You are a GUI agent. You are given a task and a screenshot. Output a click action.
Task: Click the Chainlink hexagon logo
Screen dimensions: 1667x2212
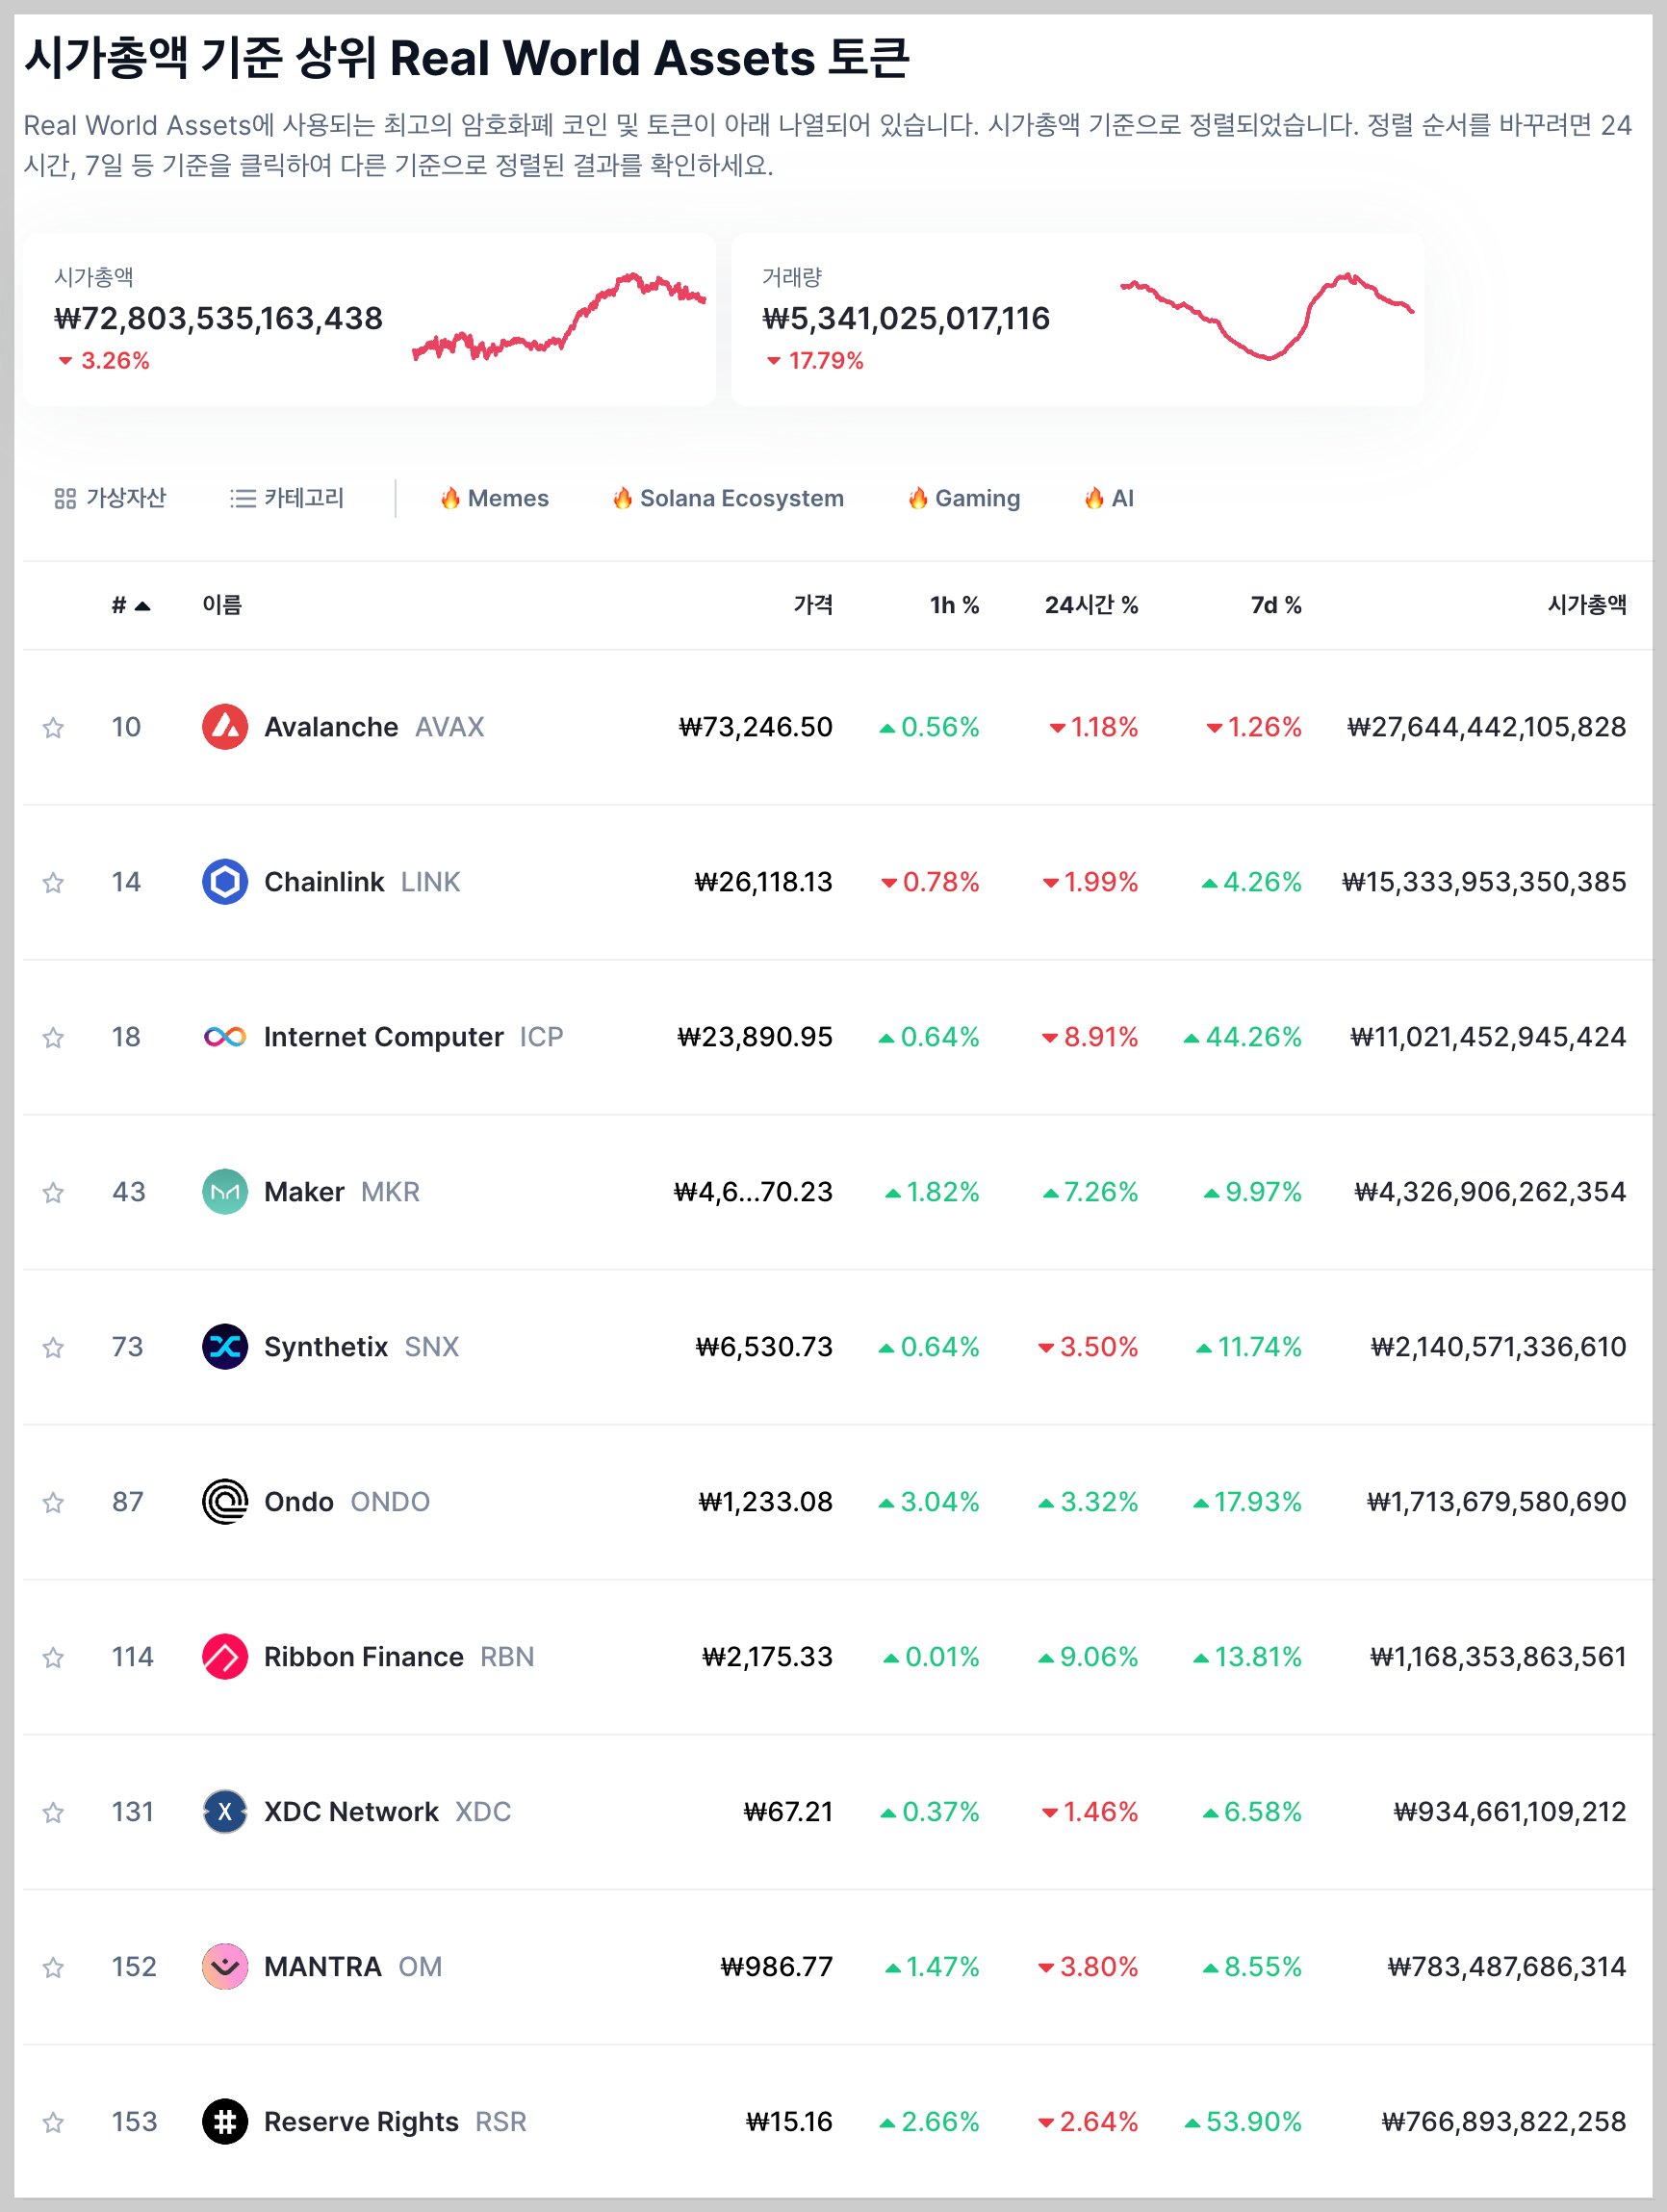coord(225,882)
